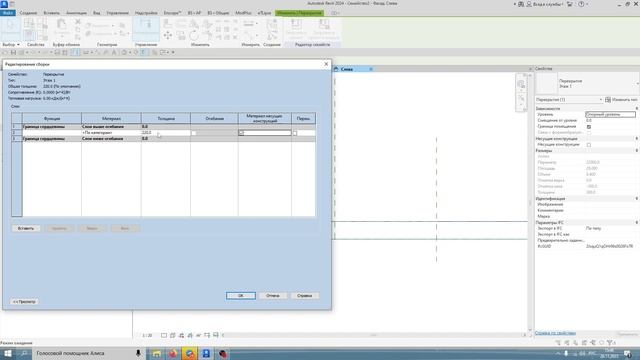Switch to the Создание ribbon tab
The height and width of the screenshot is (360, 640).
[x=28, y=13]
